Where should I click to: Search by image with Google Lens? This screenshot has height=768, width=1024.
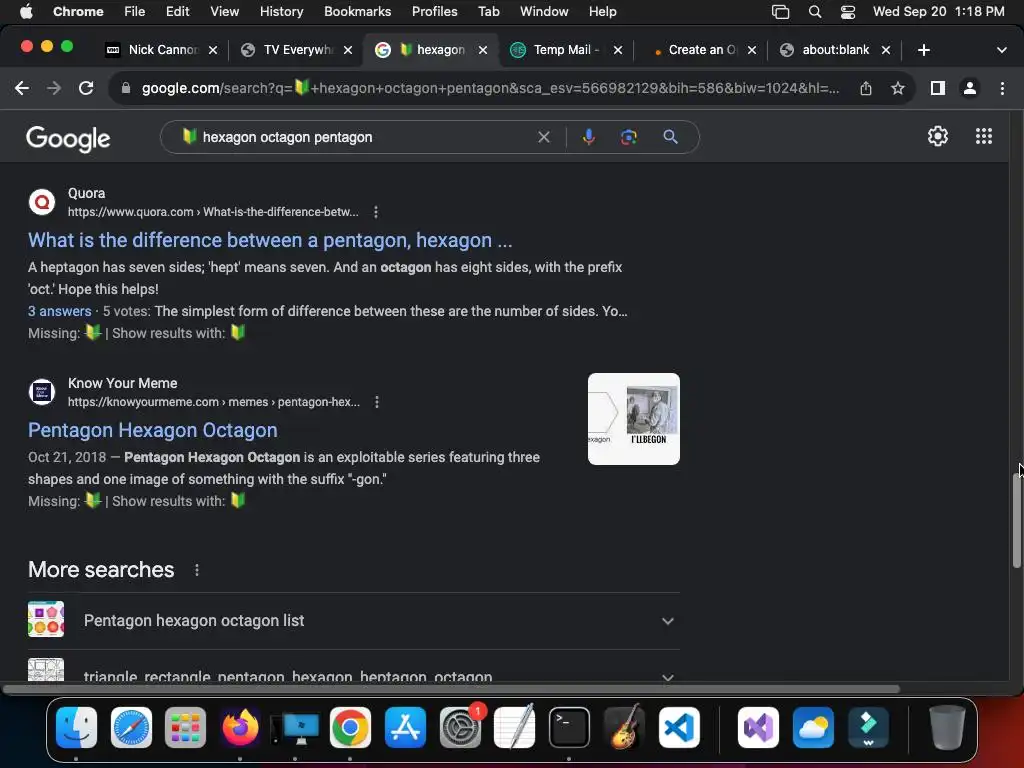click(x=628, y=137)
